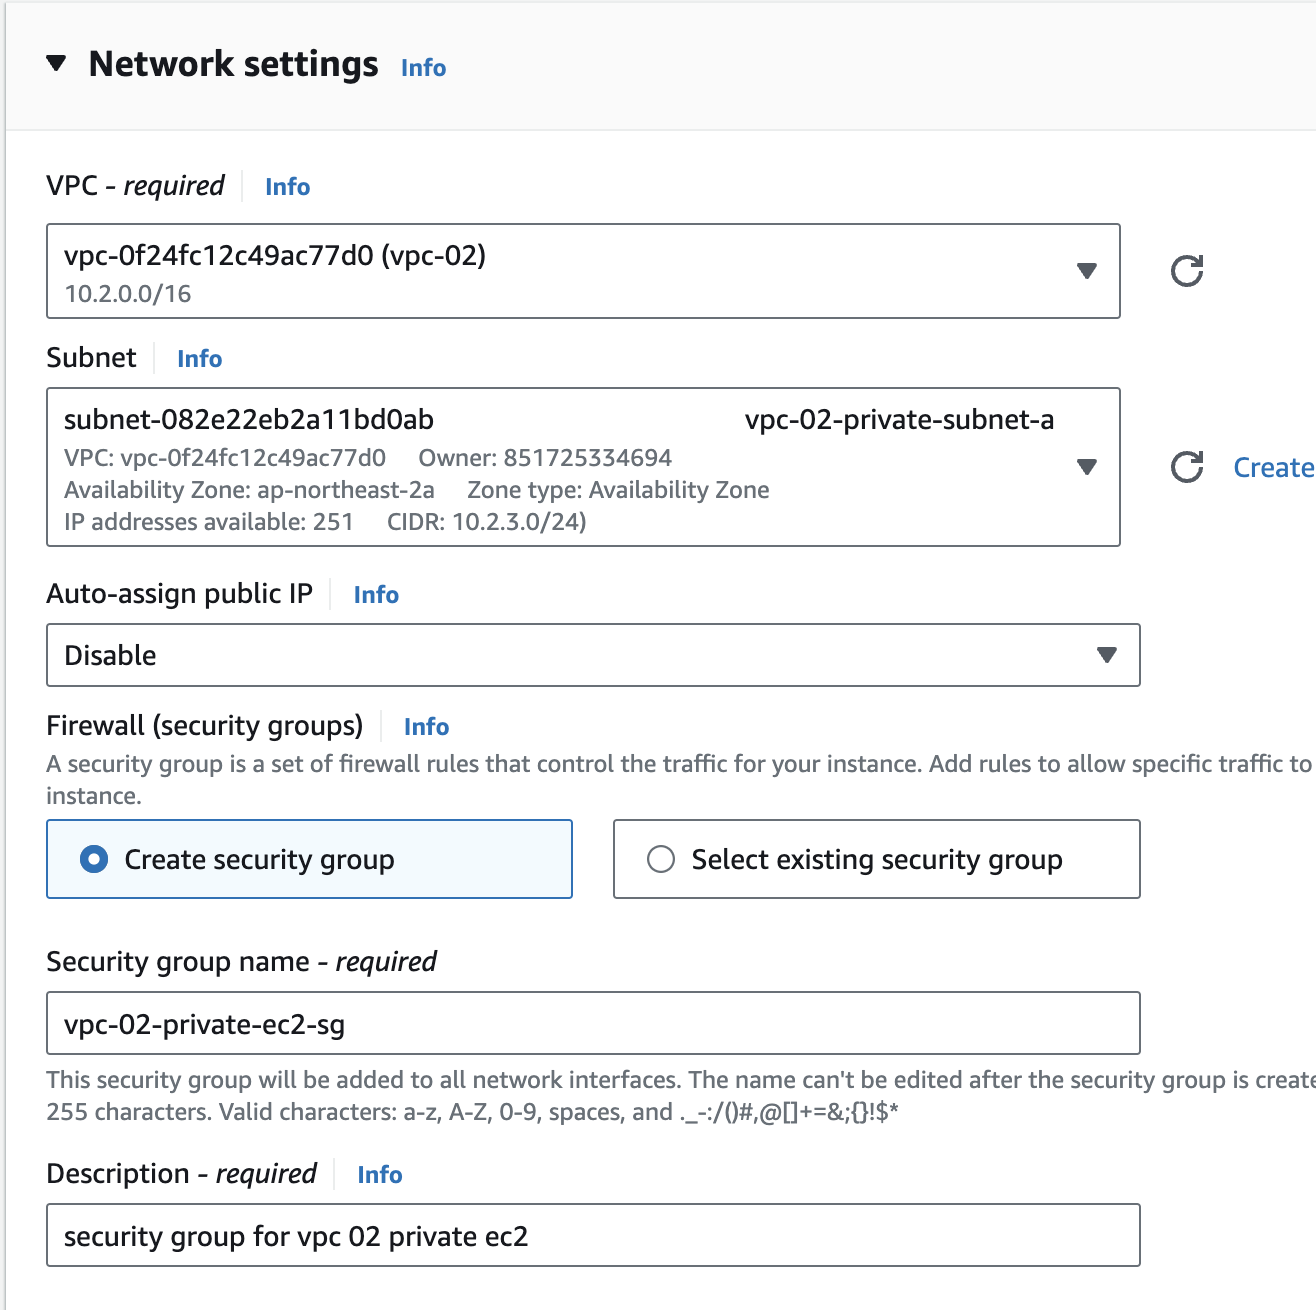Open Info link beside Network settings
This screenshot has height=1310, width=1316.
pos(423,68)
